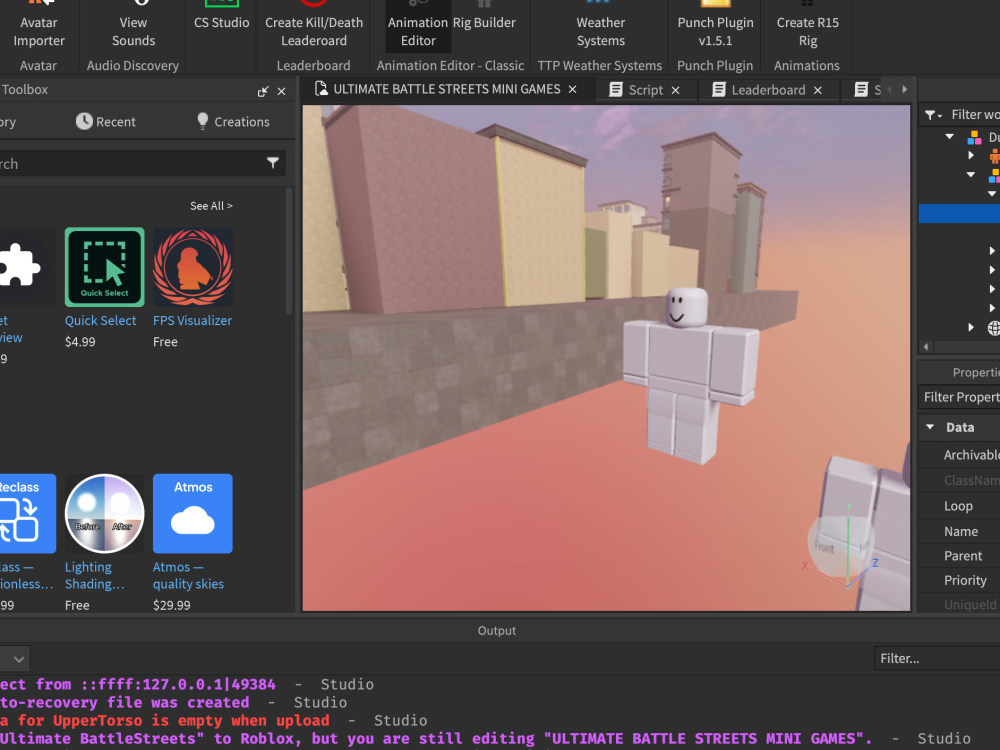Select the Priority property row

959,580
